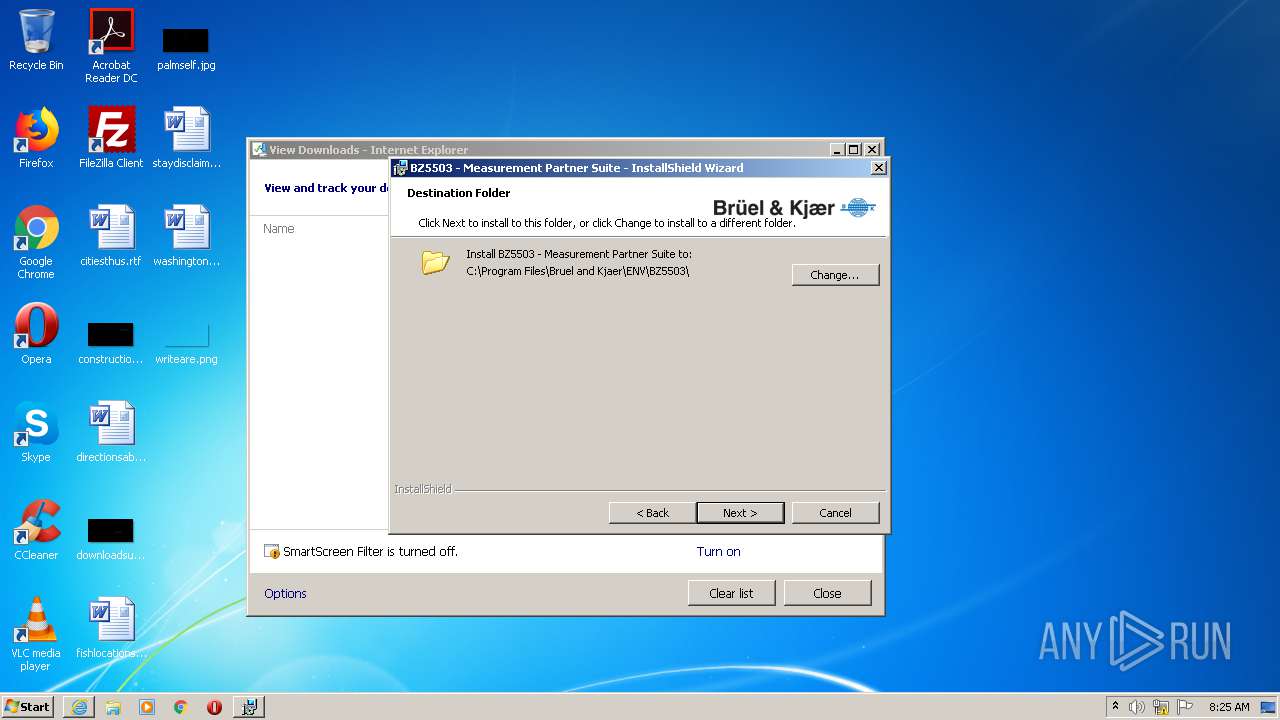Screen dimensions: 1280x720
Task: Launch the Skype desktop shortcut
Action: pos(36,432)
